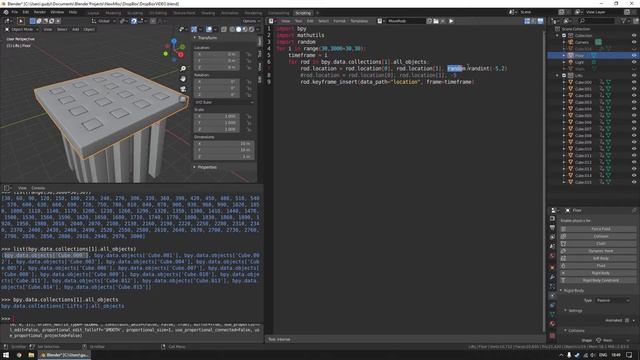Image resolution: width=640 pixels, height=360 pixels.
Task: Open the Window menu
Action: (x=57, y=12)
